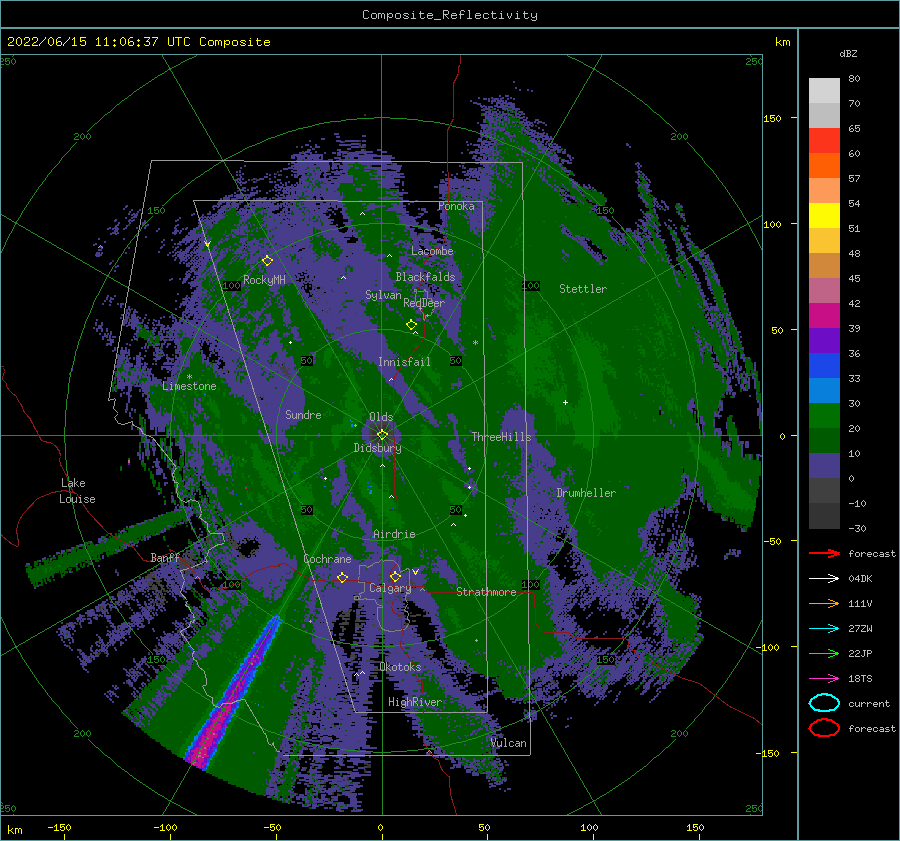Click the Didsbury label
900x841 pixels.
click(377, 448)
